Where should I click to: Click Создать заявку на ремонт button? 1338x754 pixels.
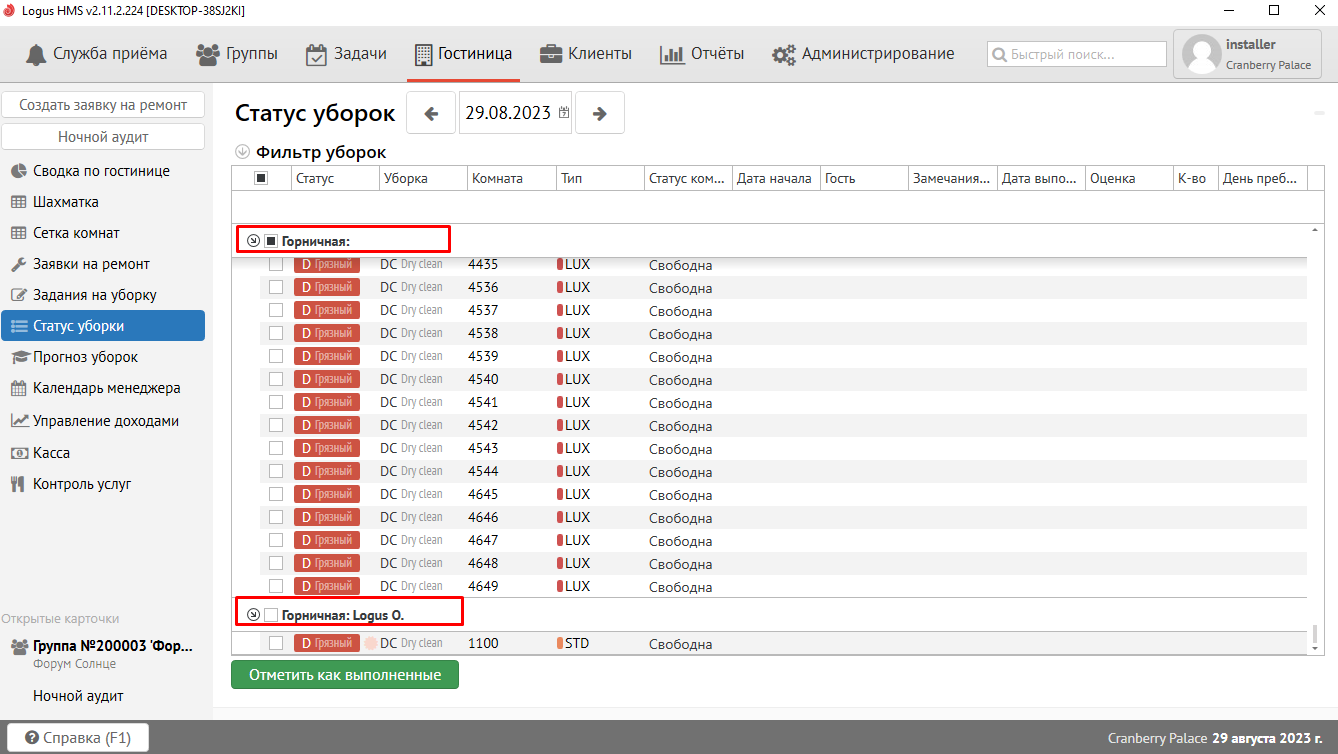pyautogui.click(x=103, y=105)
